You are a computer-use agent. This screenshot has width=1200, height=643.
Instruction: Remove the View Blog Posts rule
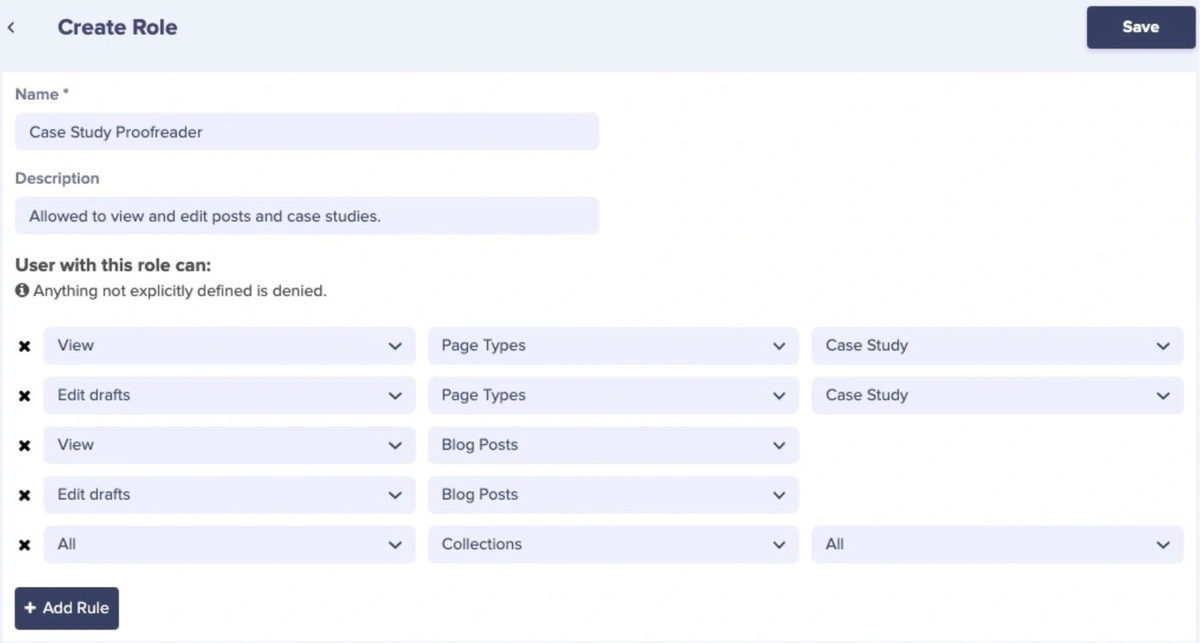coord(25,446)
